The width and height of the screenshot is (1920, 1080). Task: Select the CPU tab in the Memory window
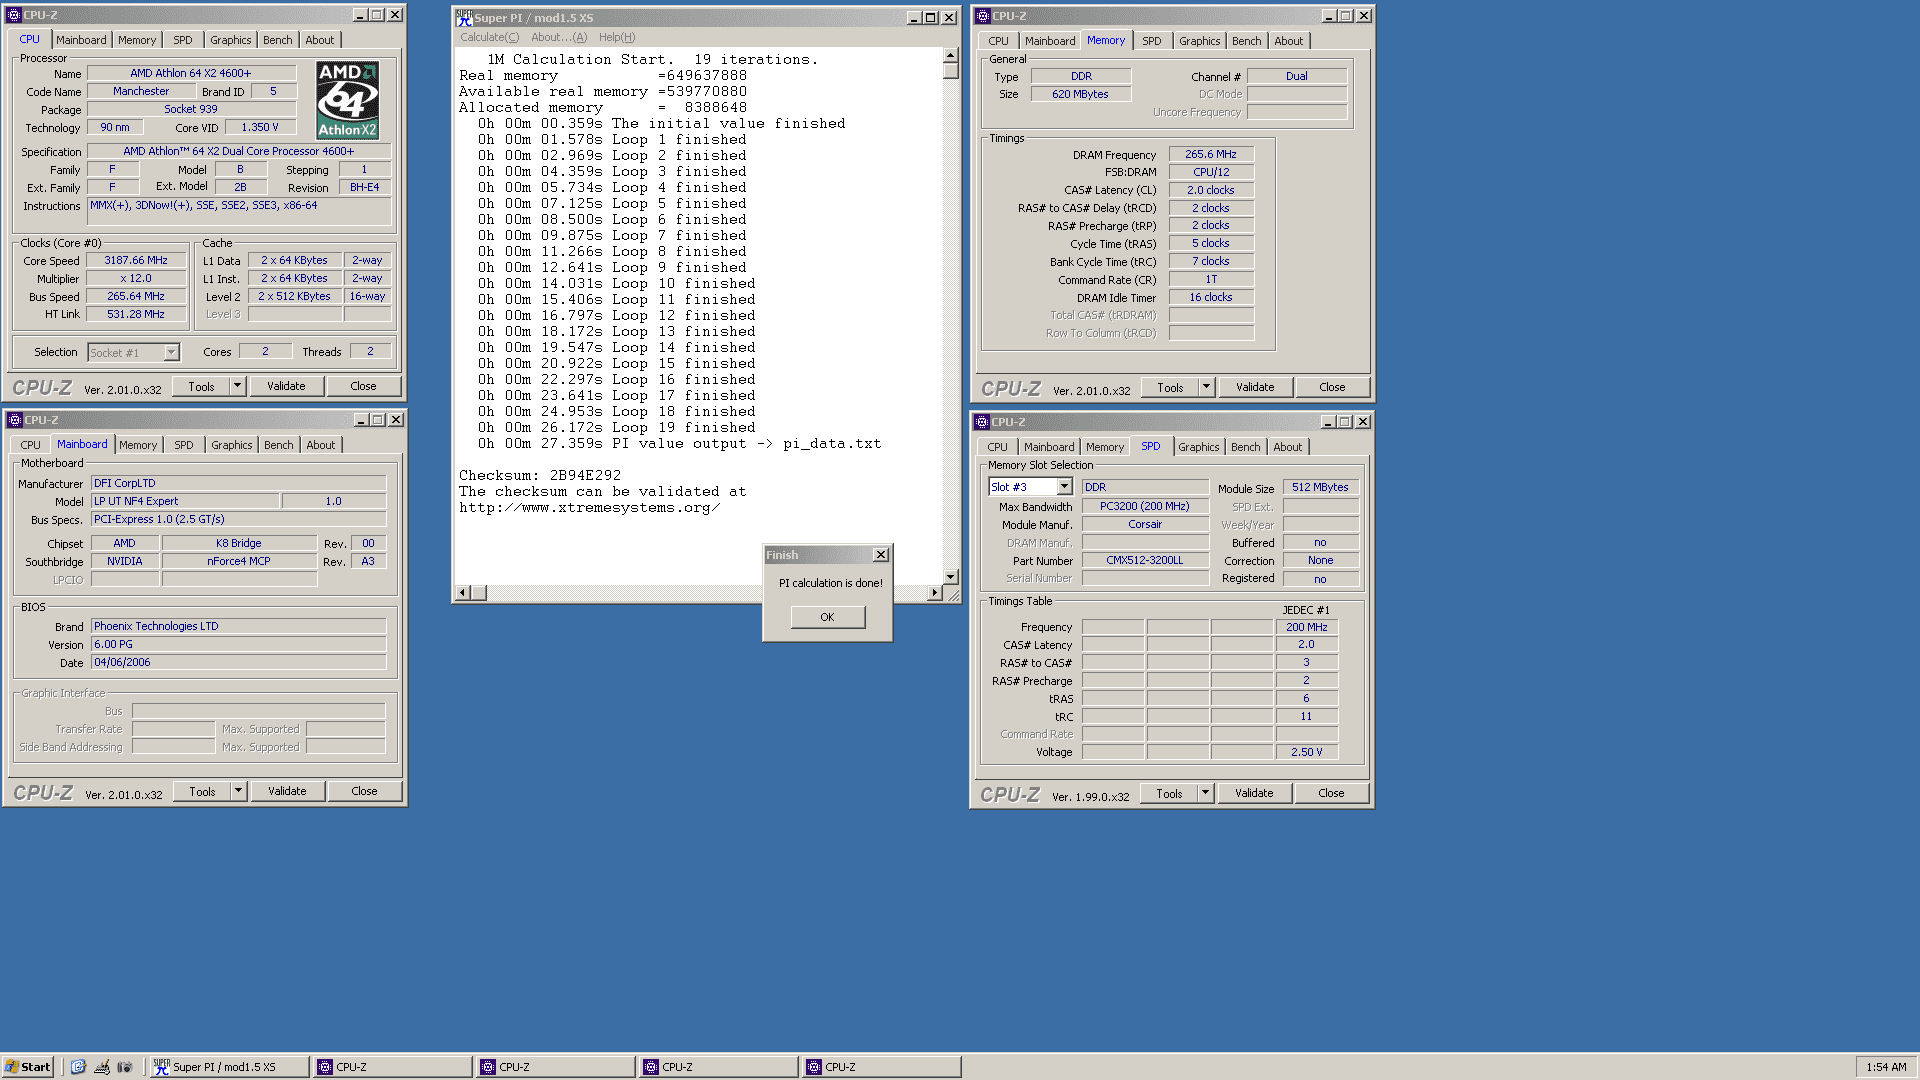[998, 41]
